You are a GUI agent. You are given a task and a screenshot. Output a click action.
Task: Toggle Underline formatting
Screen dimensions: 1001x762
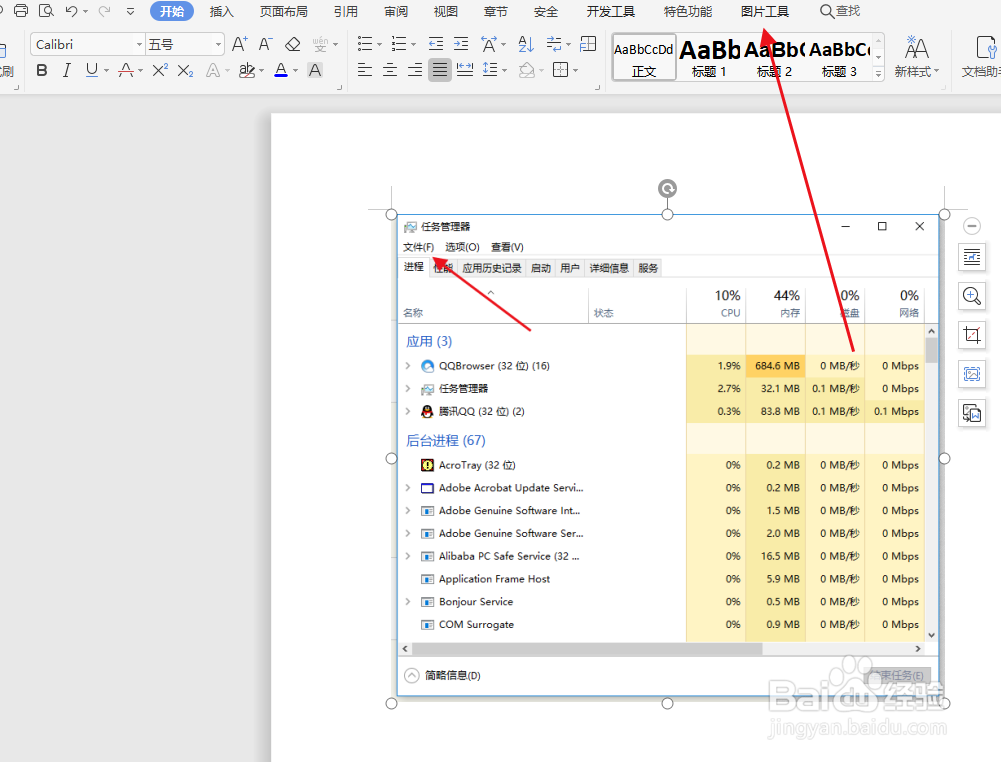92,70
